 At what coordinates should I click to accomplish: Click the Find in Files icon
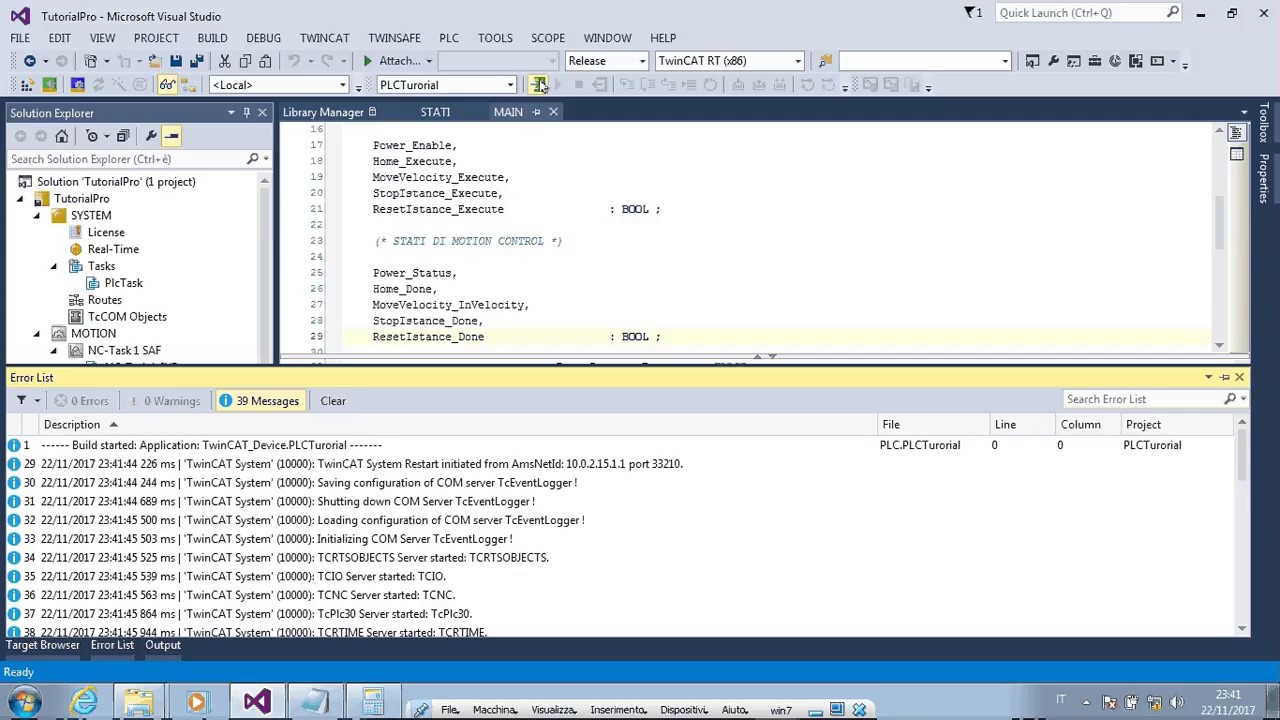click(825, 61)
